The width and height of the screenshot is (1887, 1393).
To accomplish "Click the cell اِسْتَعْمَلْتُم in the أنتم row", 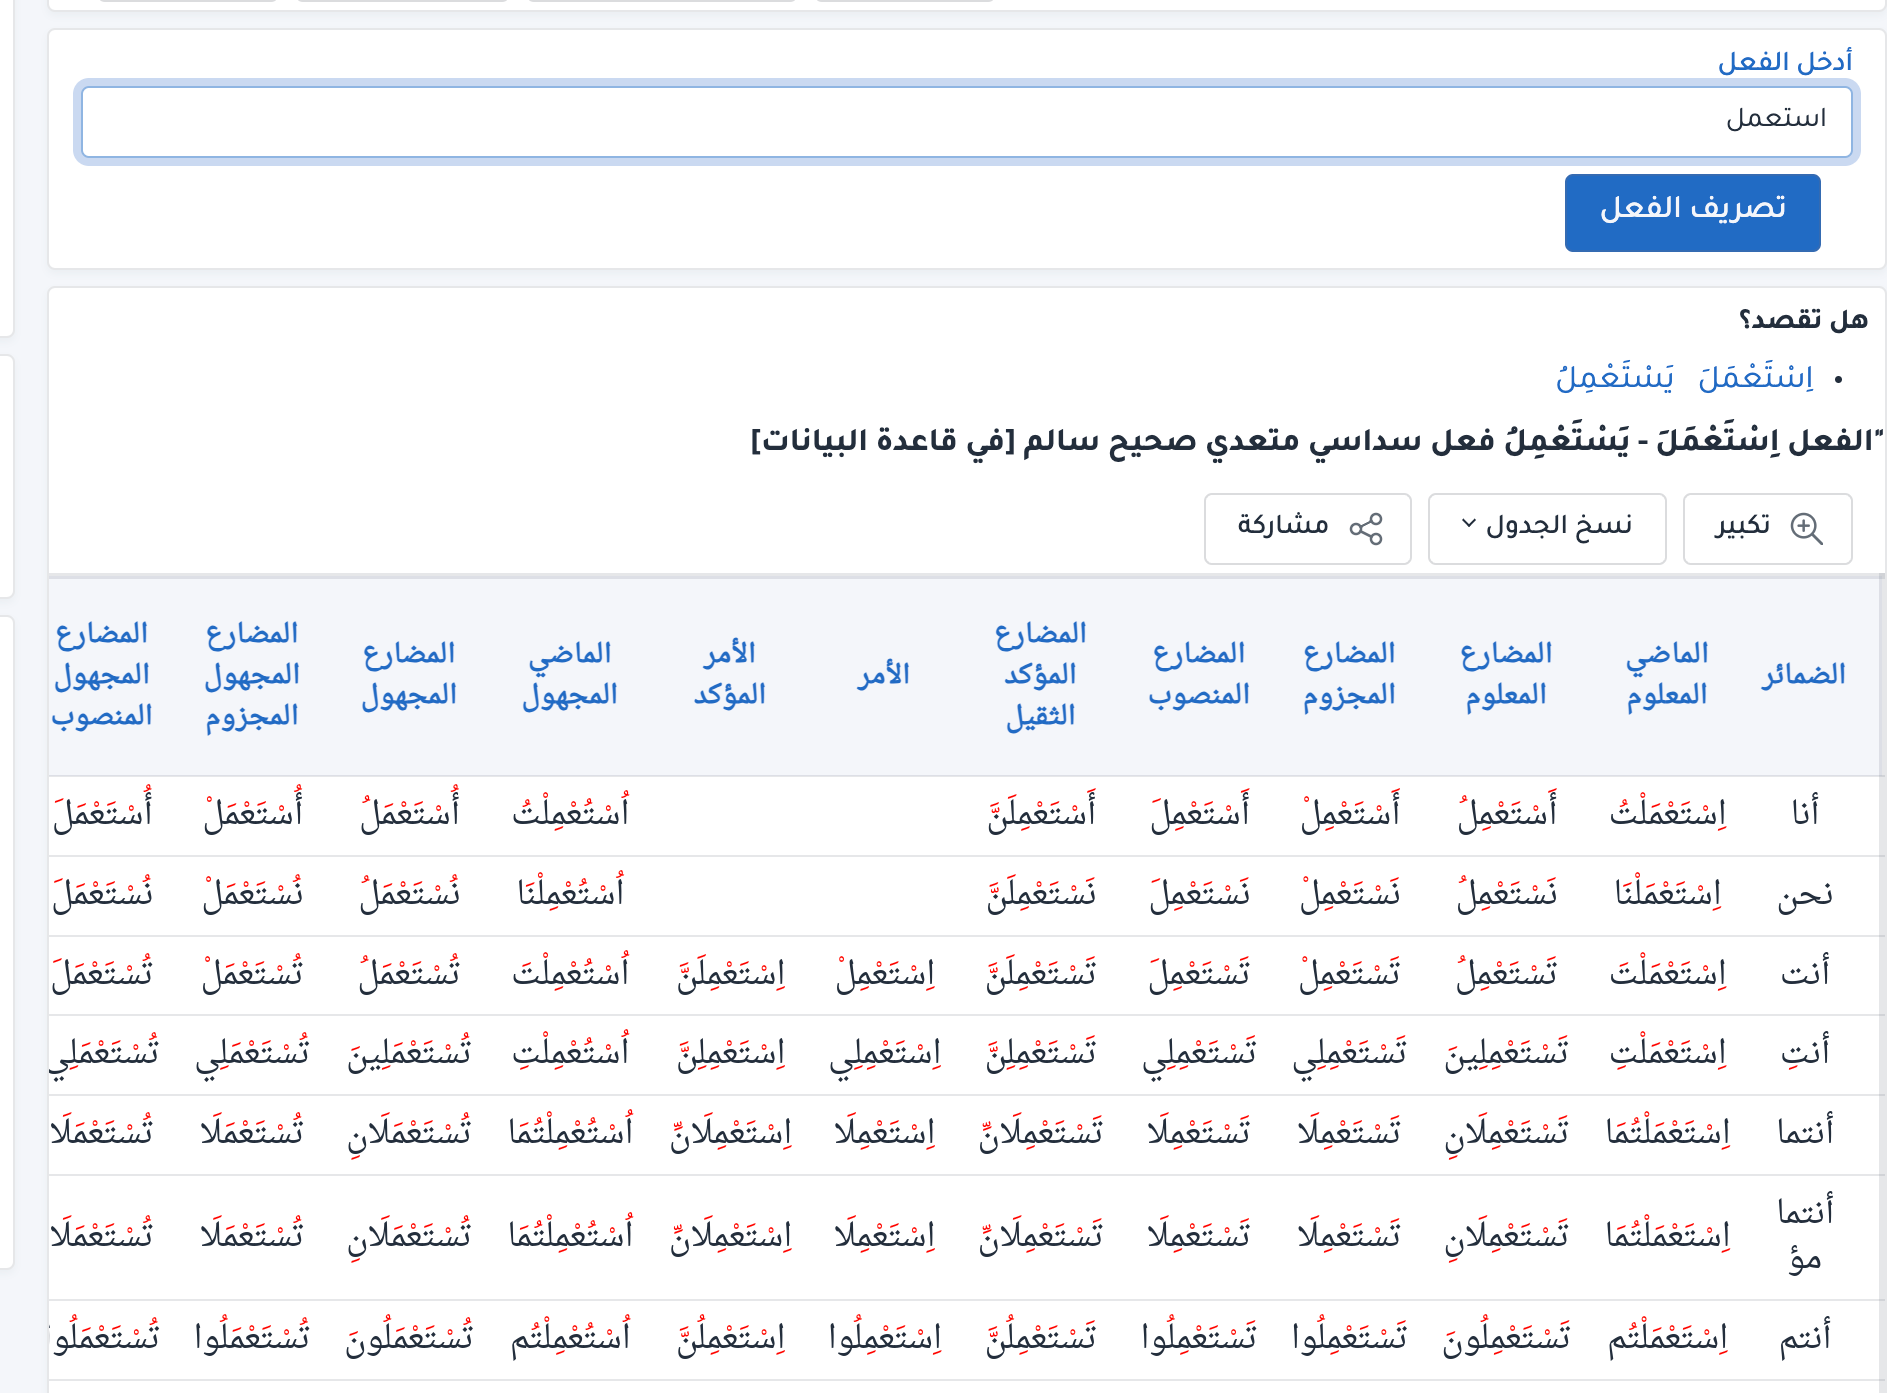I will point(1667,1337).
